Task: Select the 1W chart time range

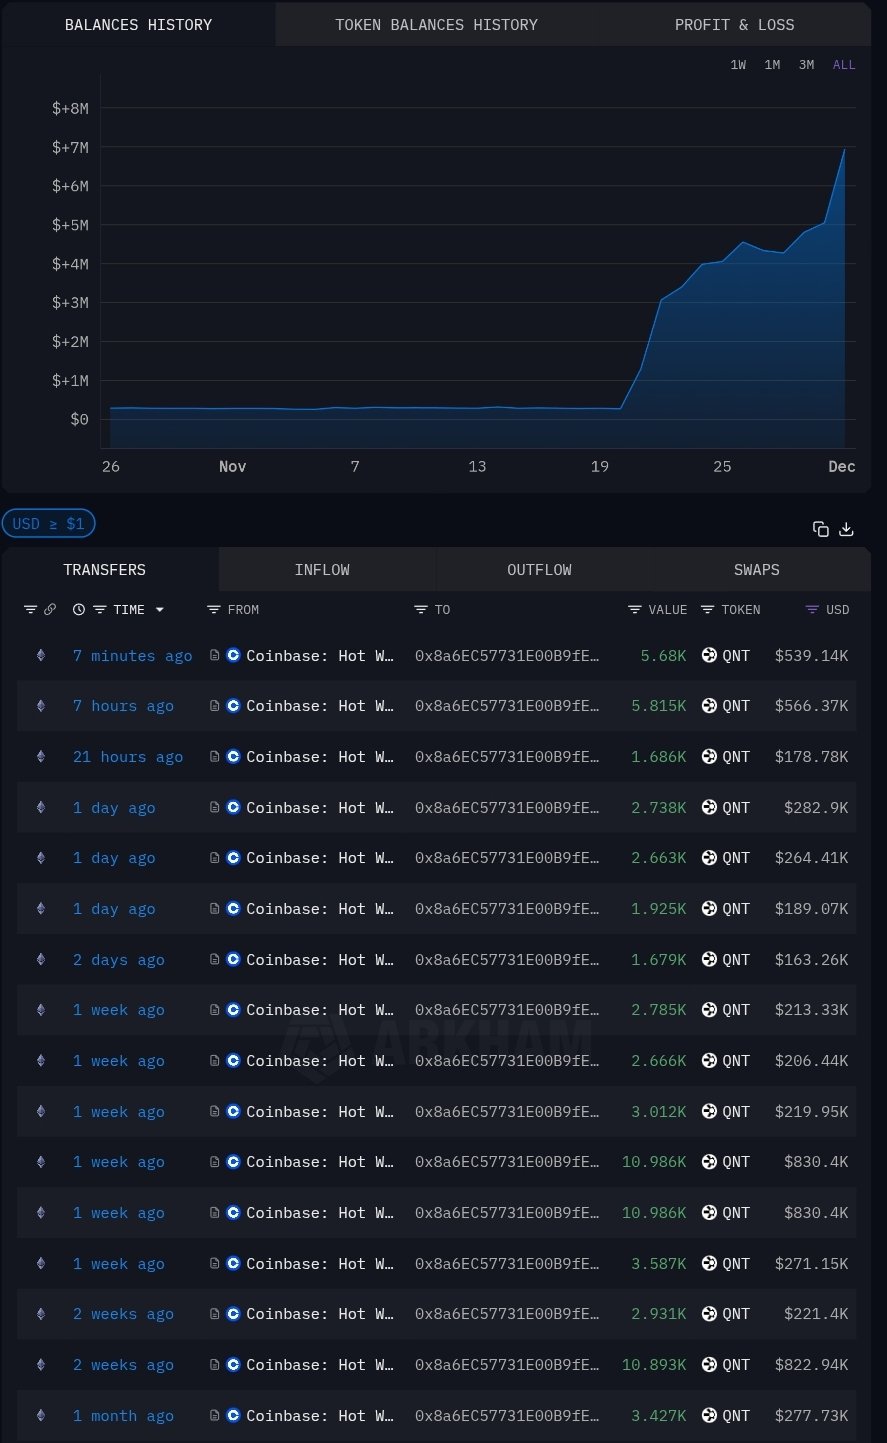Action: pos(738,65)
